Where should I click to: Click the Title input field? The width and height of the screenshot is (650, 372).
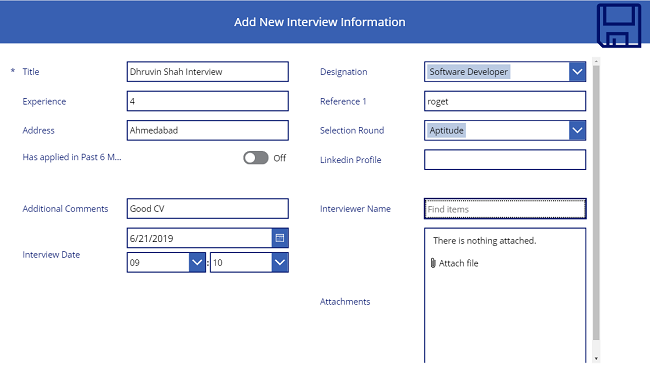pyautogui.click(x=208, y=72)
